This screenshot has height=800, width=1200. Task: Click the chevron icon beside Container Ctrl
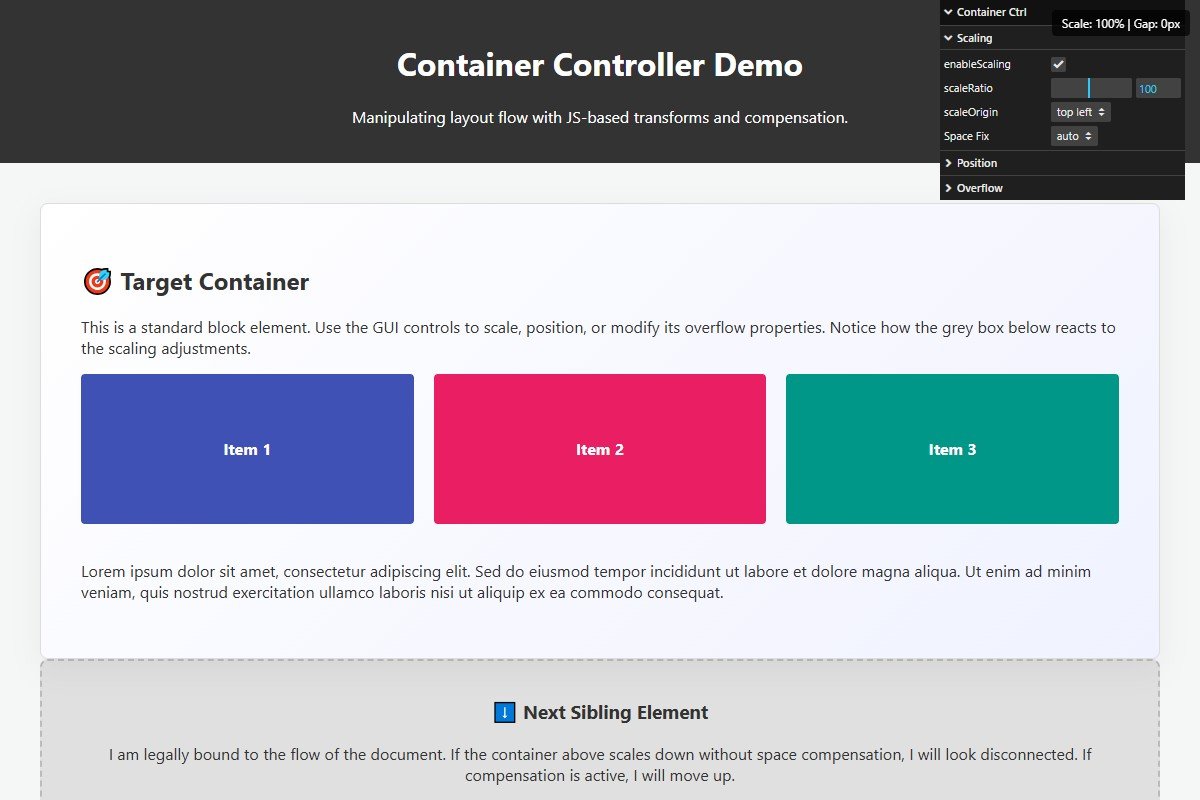(x=948, y=12)
